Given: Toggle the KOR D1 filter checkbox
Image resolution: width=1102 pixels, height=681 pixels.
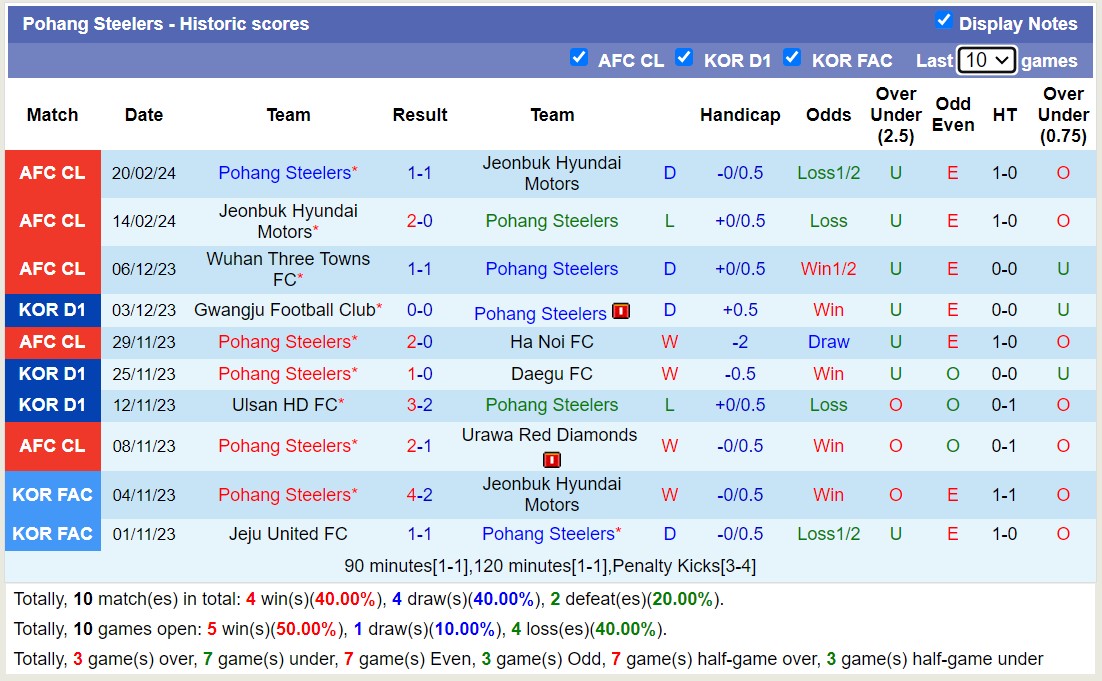Looking at the screenshot, I should [685, 58].
